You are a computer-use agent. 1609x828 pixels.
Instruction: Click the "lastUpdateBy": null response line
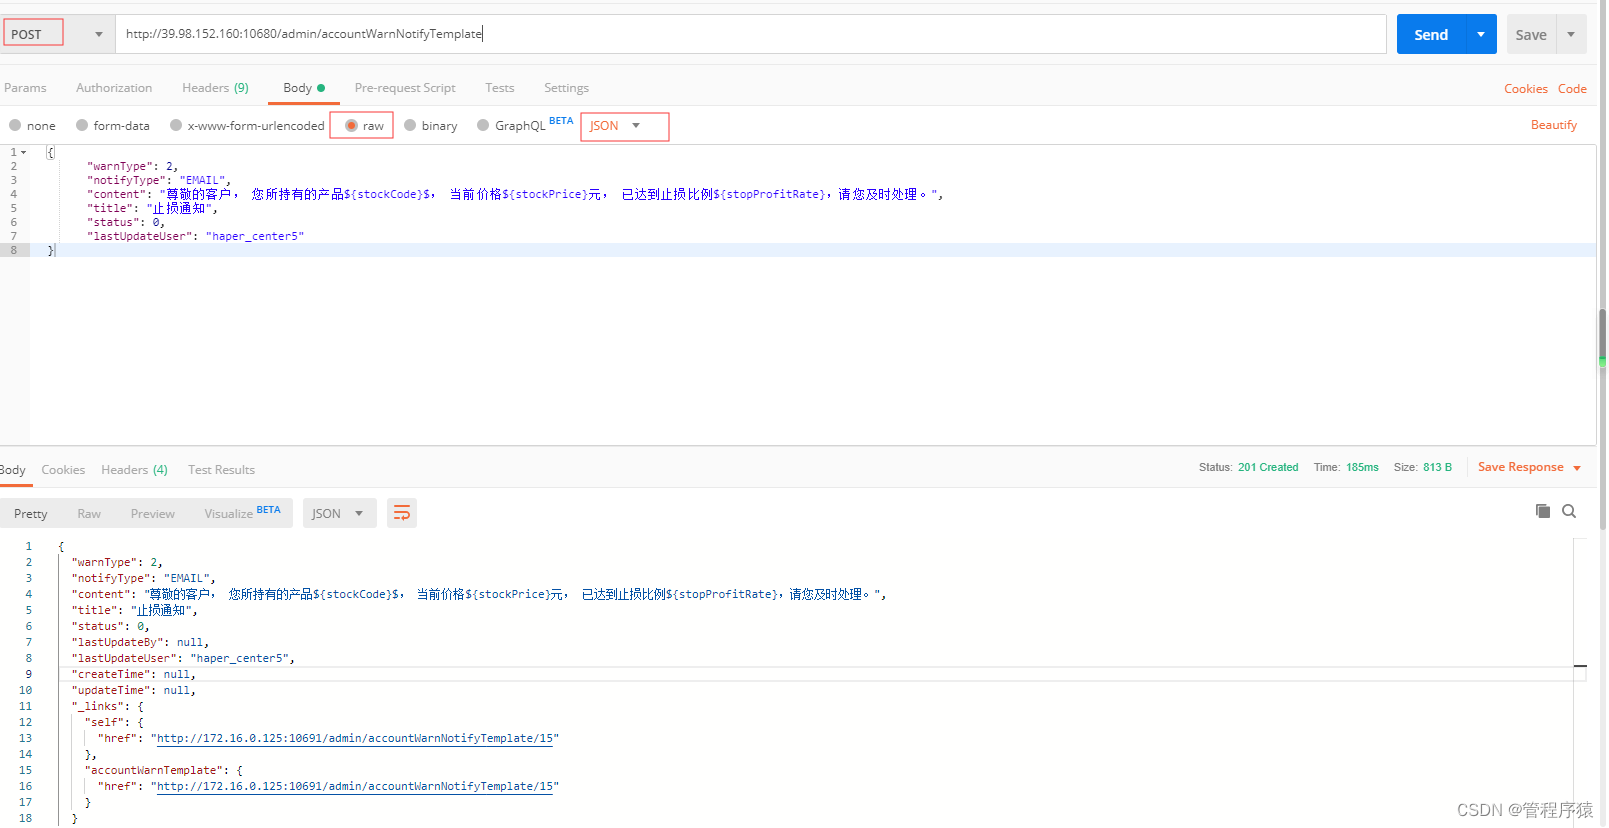[x=140, y=642]
